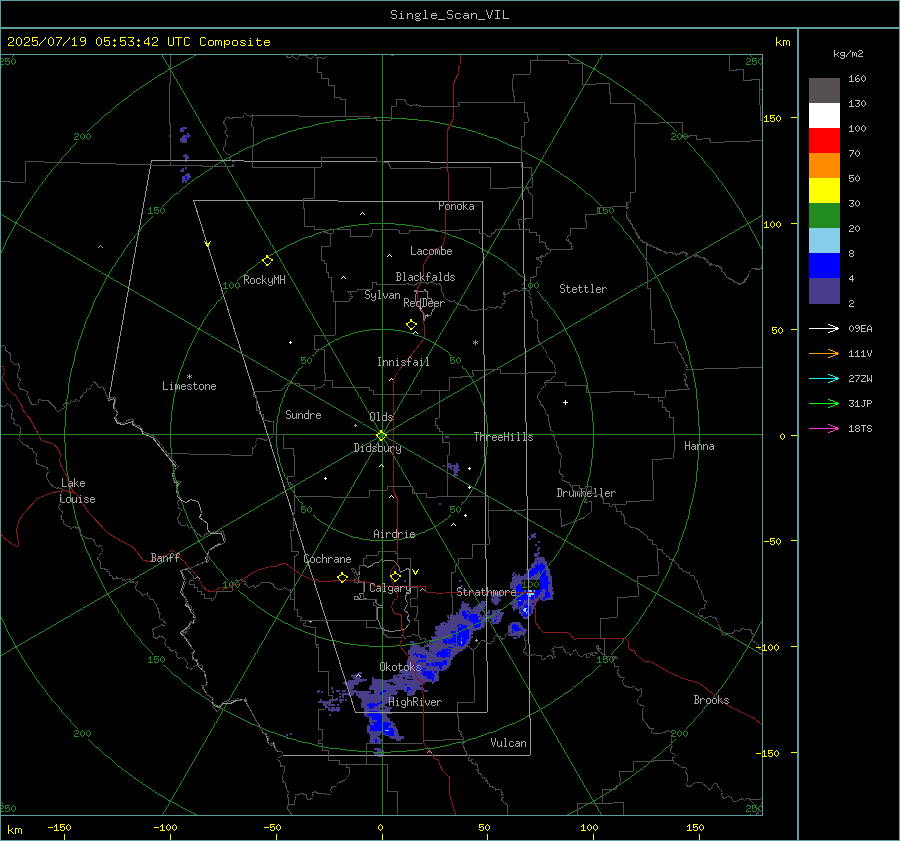Viewport: 900px width, 841px height.
Task: Click the yellow diamond marker near Cochrane
Action: click(x=342, y=577)
